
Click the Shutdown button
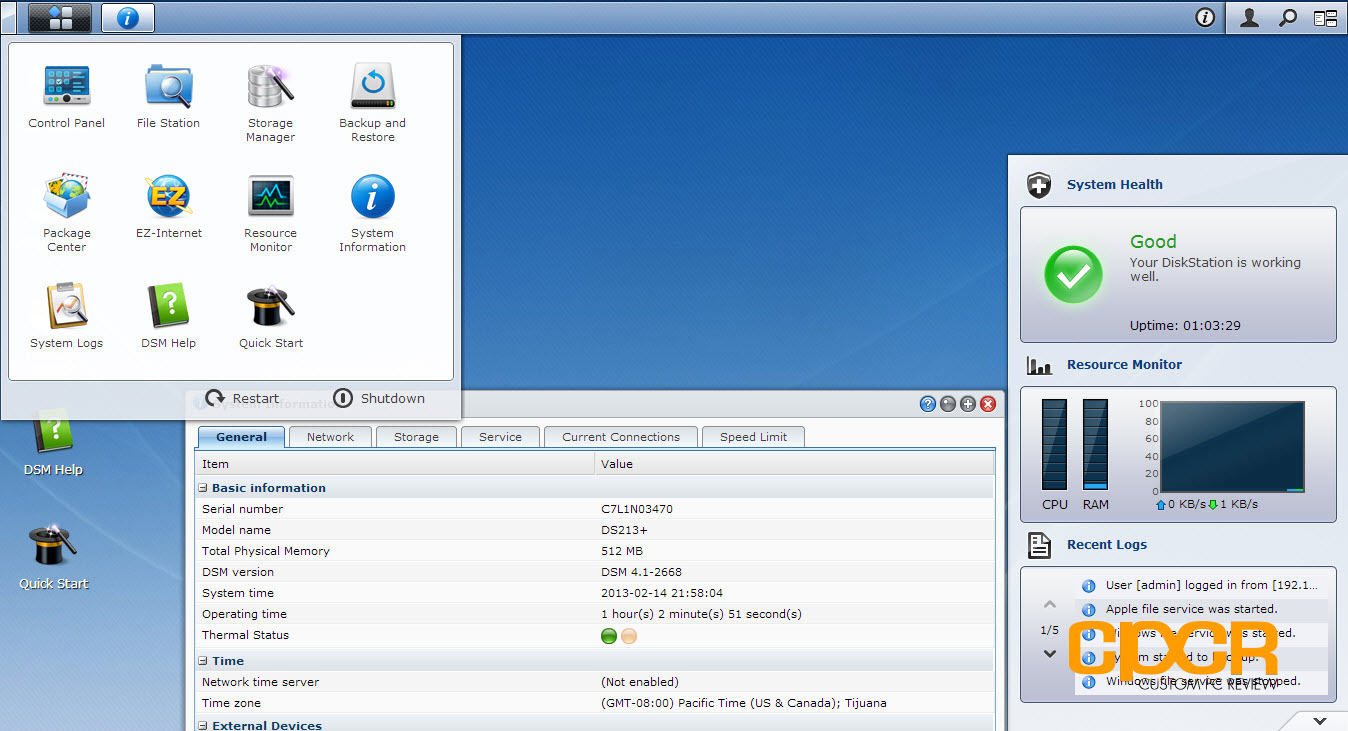pyautogui.click(x=379, y=398)
